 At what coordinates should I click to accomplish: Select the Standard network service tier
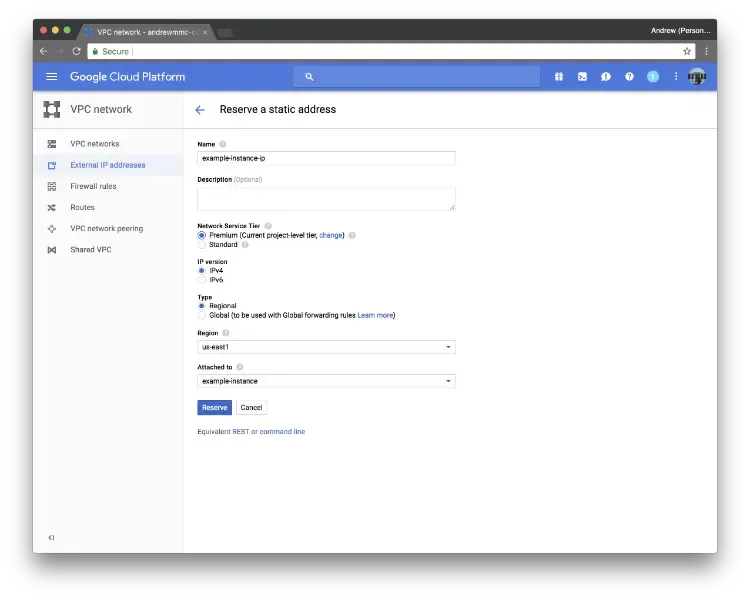click(x=202, y=244)
